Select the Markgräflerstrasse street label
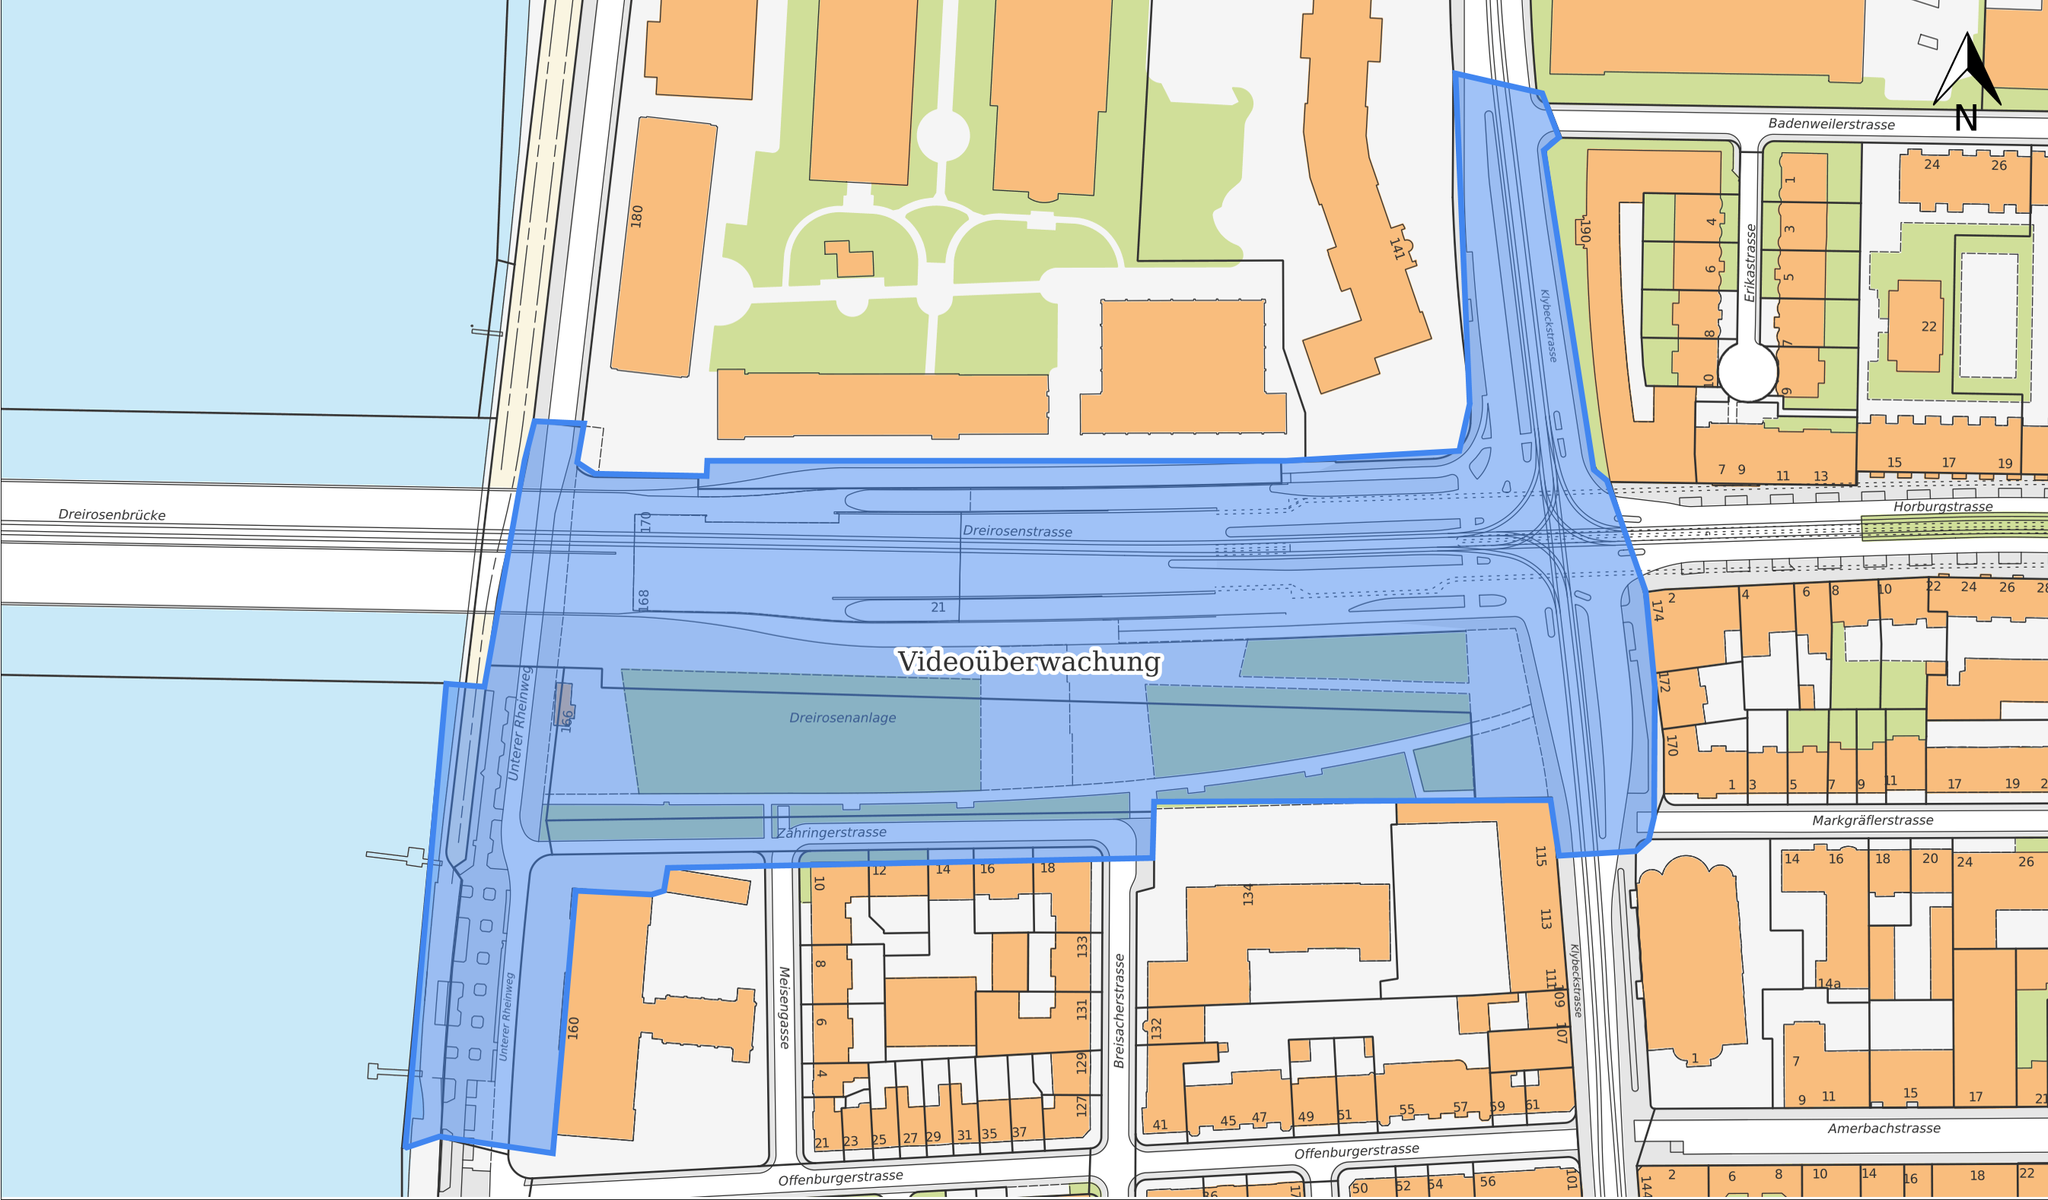2048x1200 pixels. [1872, 821]
